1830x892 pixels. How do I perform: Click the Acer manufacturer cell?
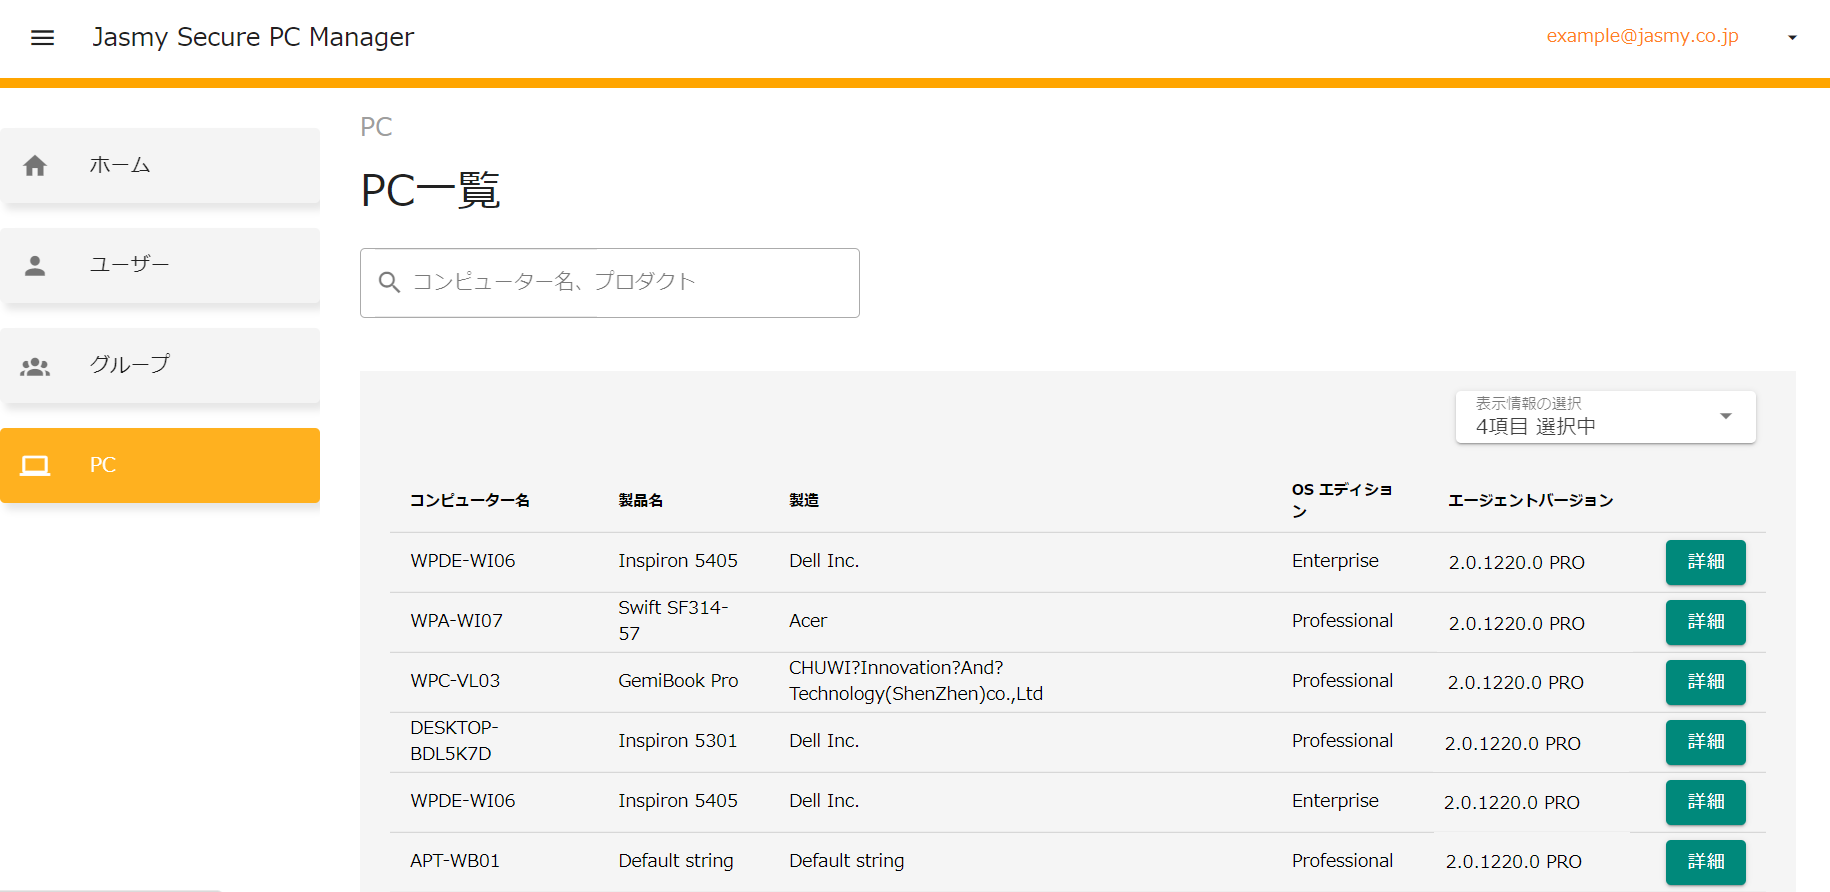click(x=808, y=621)
